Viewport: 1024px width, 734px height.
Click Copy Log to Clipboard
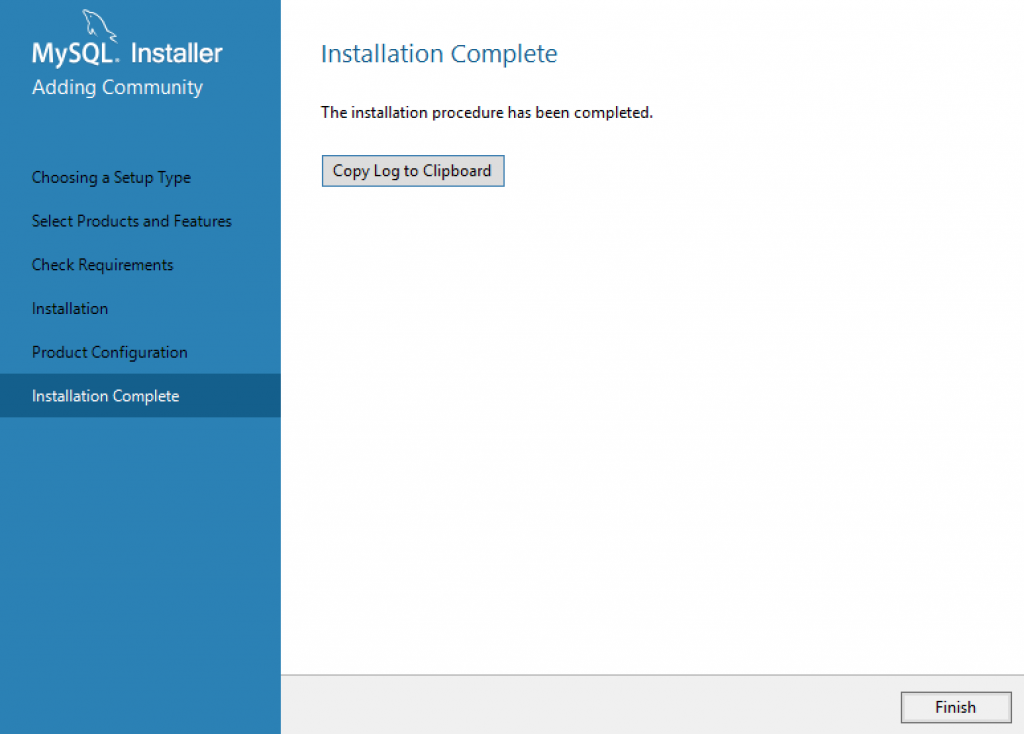412,170
